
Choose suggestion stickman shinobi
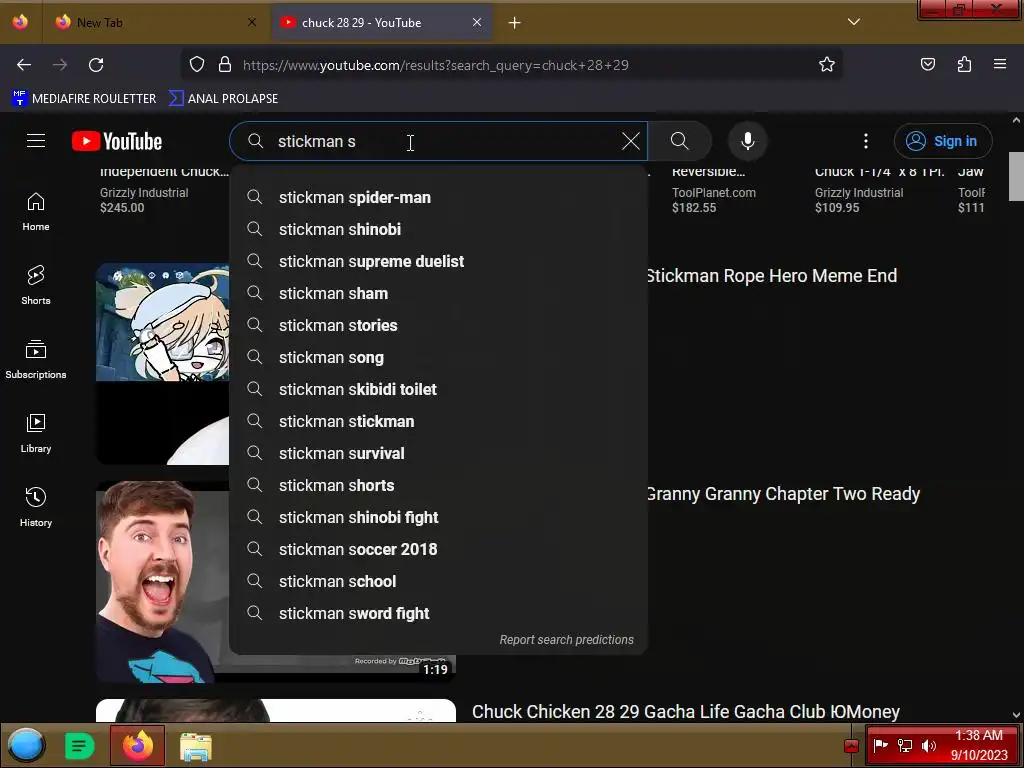click(438, 229)
